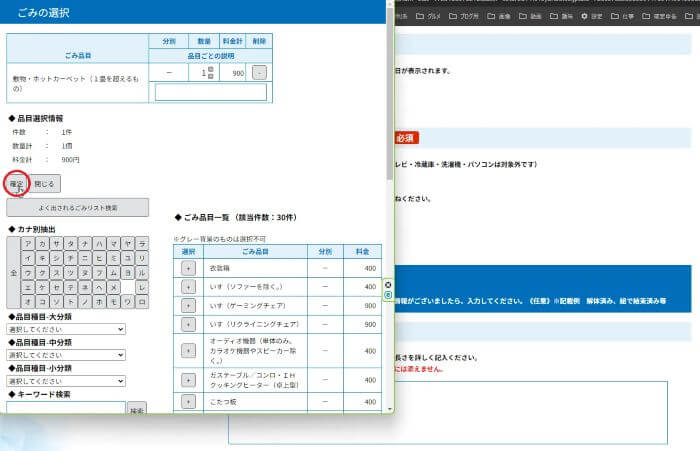Filter items by kana マ
700x451 pixels.
[x=114, y=243]
